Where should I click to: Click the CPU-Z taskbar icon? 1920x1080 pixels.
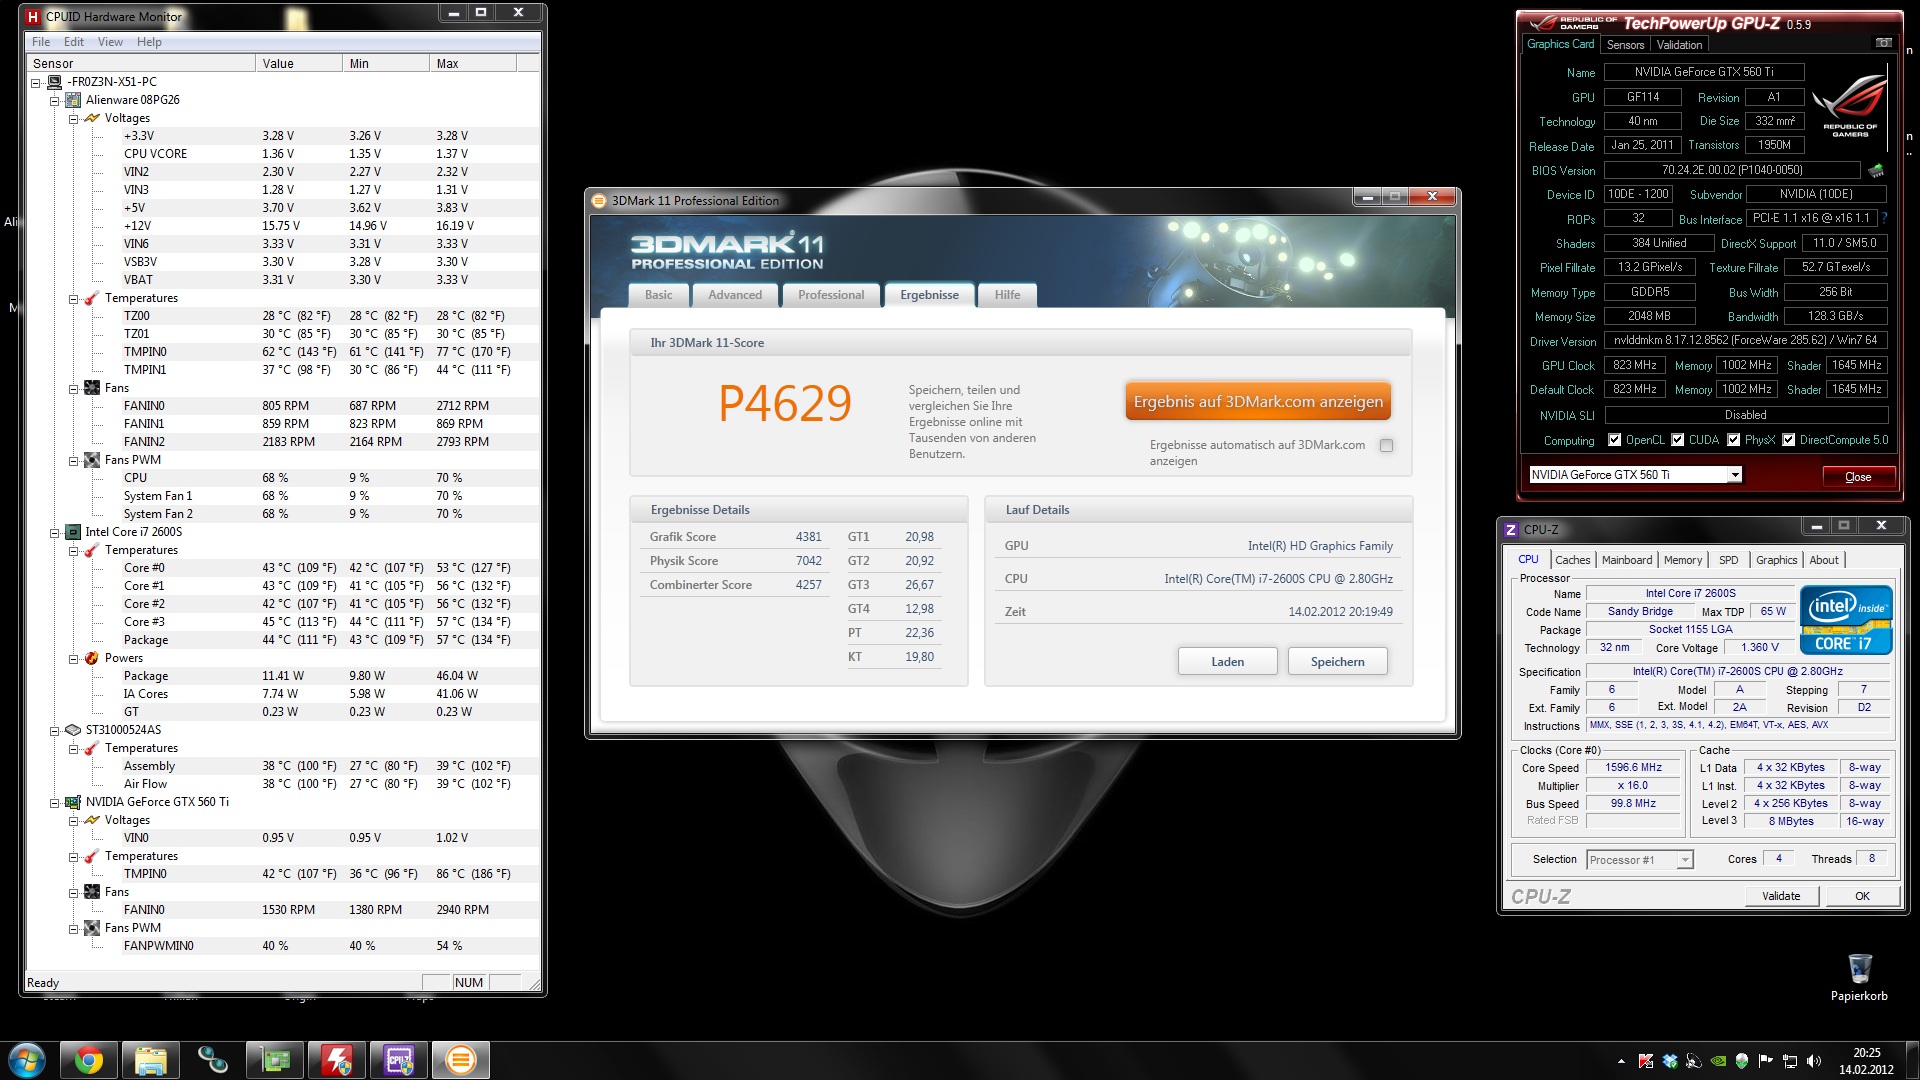pyautogui.click(x=399, y=1060)
